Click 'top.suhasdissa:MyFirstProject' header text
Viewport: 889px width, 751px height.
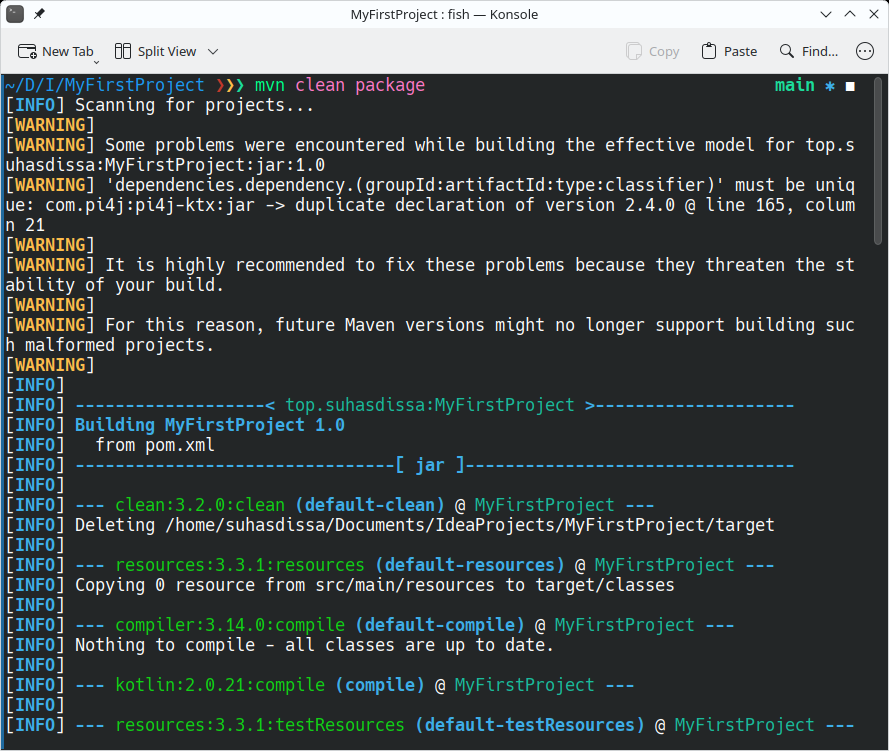[430, 405]
